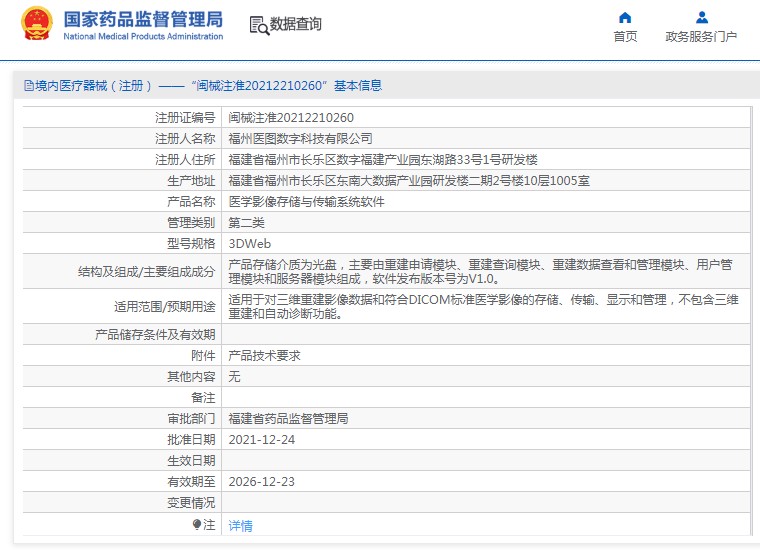Screen dimensions: 760x550
Task: Click the 注册人住所 address value
Action: click(383, 159)
